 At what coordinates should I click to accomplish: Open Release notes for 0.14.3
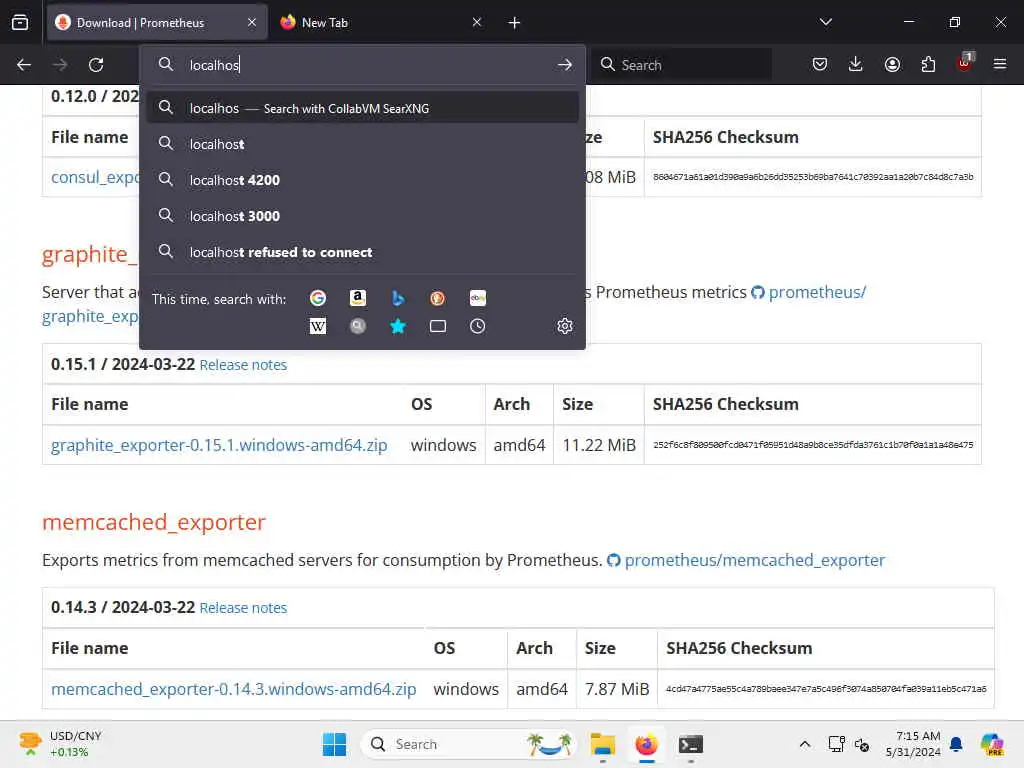[243, 607]
